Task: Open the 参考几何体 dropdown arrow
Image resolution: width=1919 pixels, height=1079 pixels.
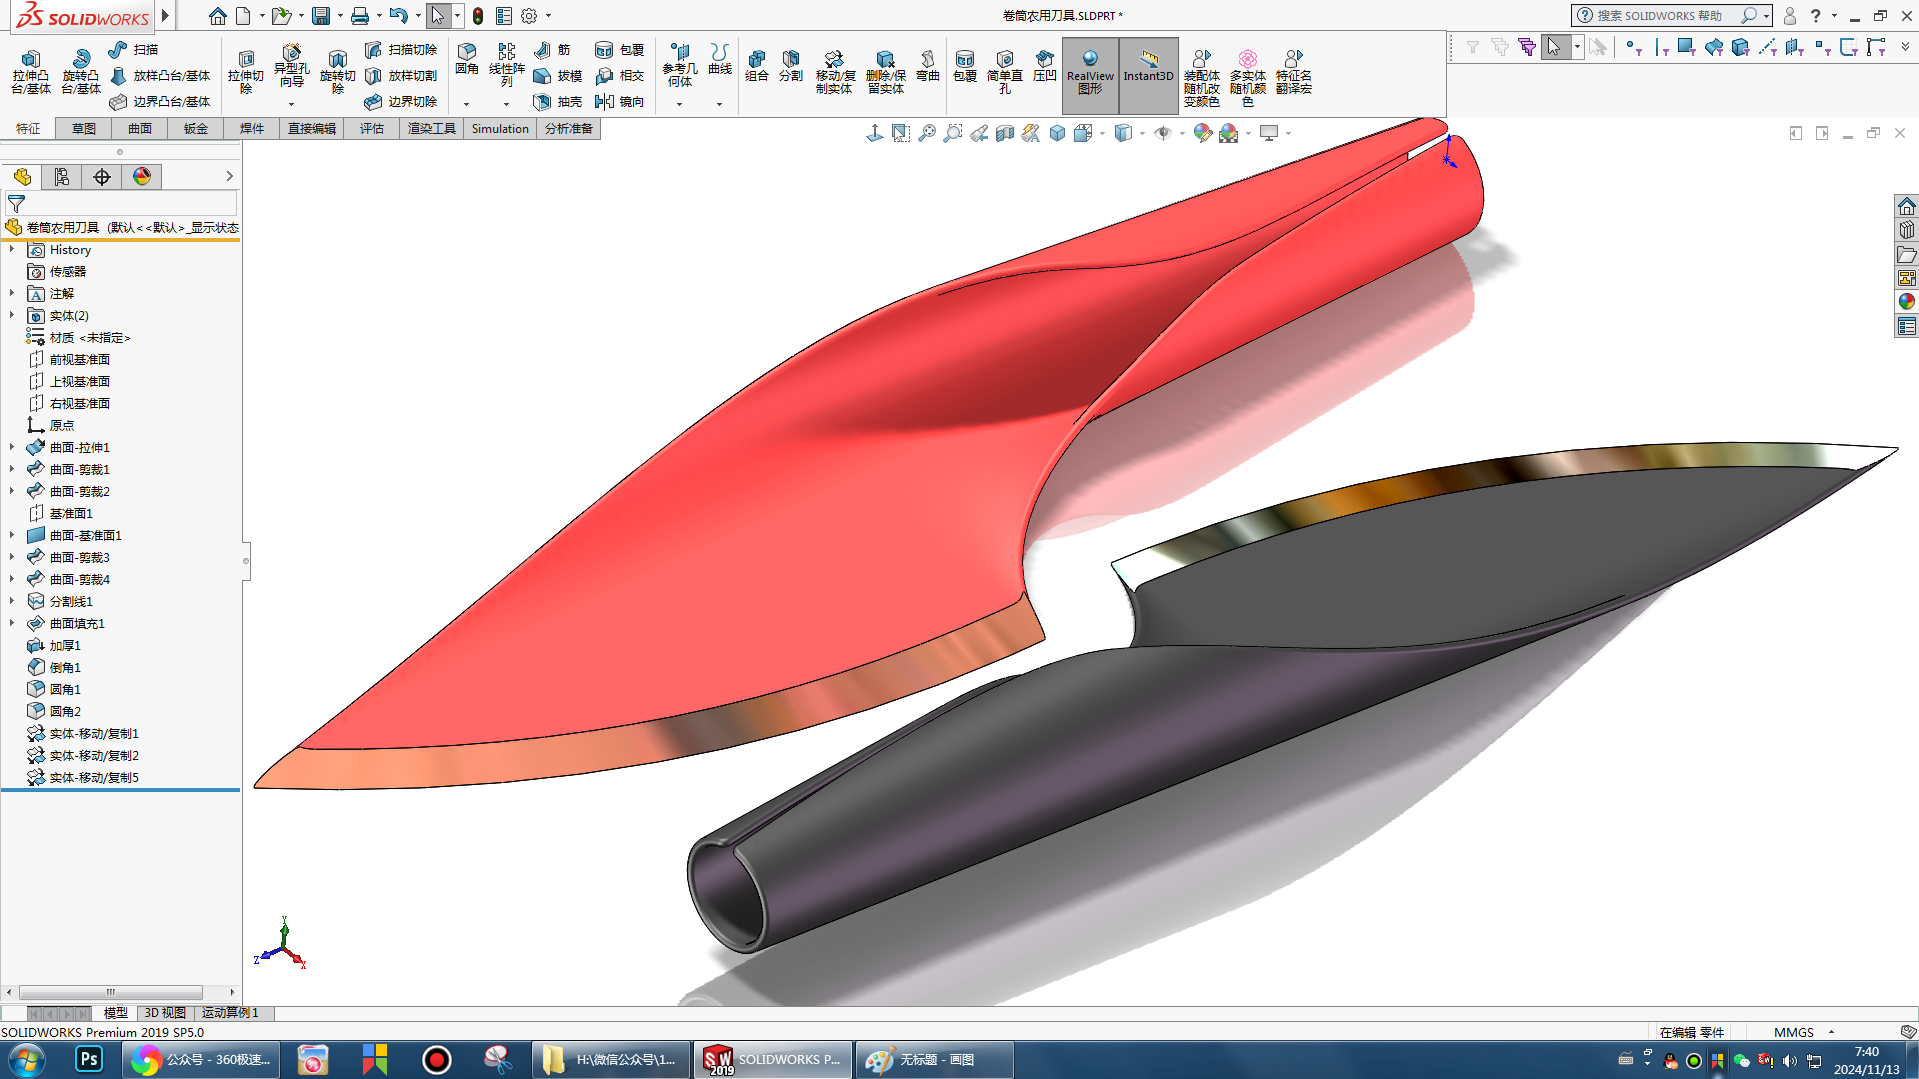Action: pyautogui.click(x=679, y=104)
